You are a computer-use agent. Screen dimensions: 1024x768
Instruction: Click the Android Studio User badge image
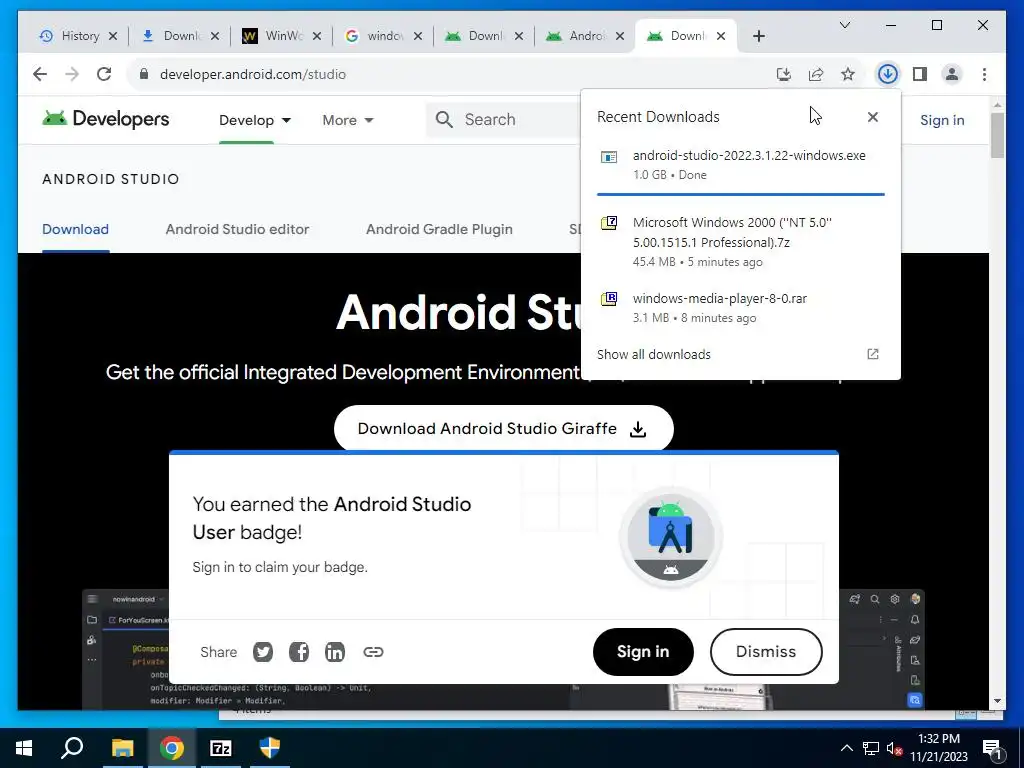coord(670,537)
